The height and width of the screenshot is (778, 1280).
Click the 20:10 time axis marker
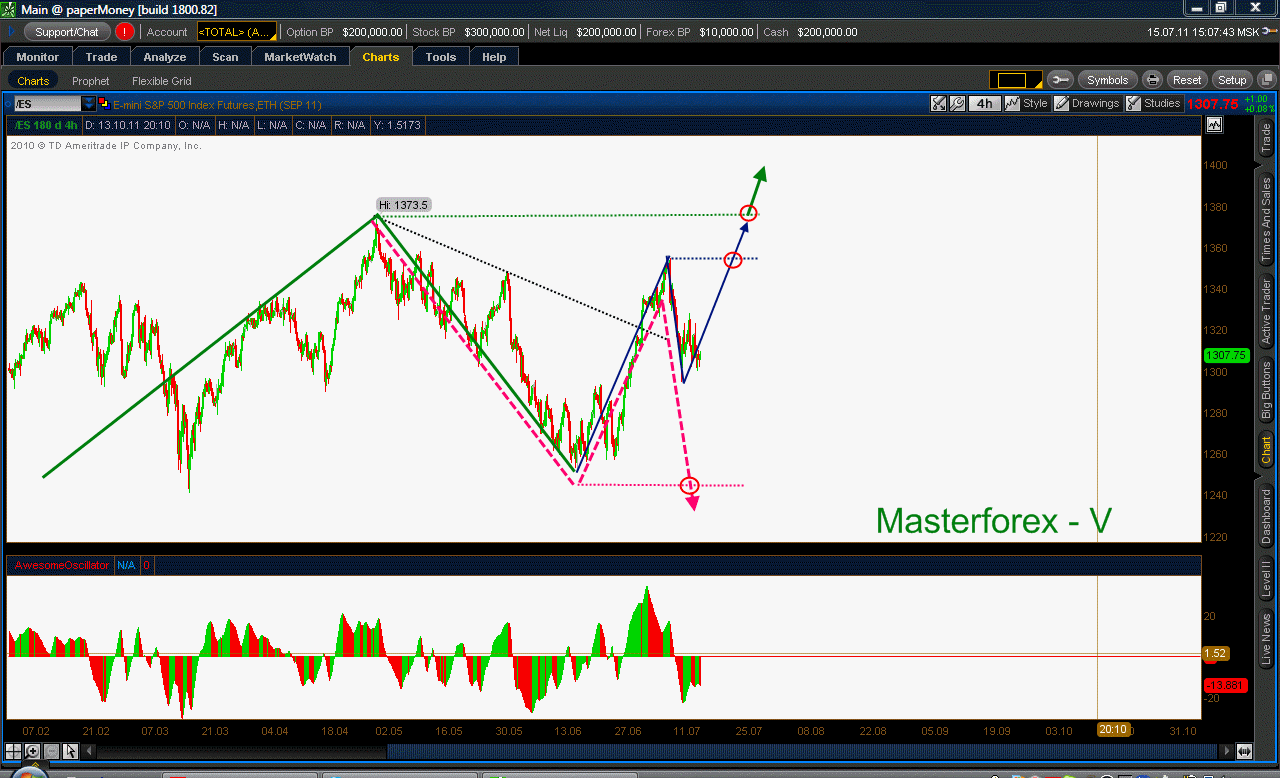[x=1113, y=730]
